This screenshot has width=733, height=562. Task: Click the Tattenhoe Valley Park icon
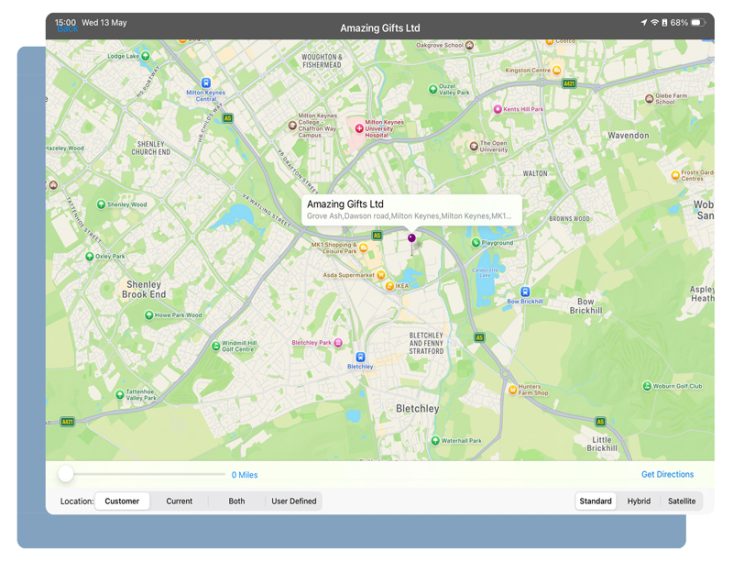120,395
